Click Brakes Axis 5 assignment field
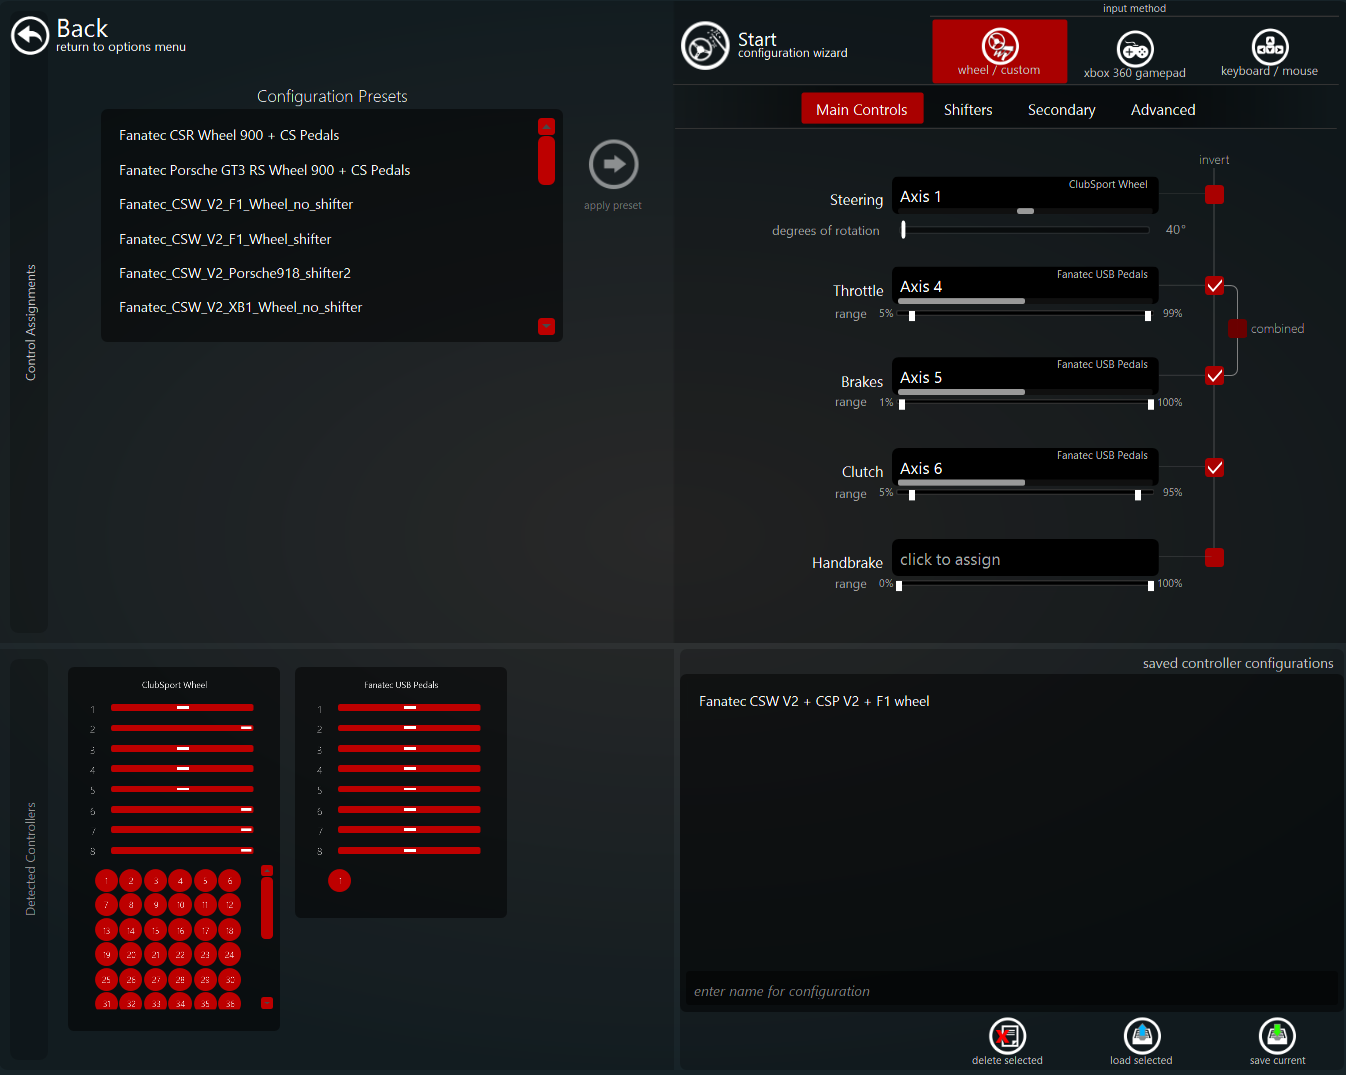The height and width of the screenshot is (1075, 1346). [1025, 376]
